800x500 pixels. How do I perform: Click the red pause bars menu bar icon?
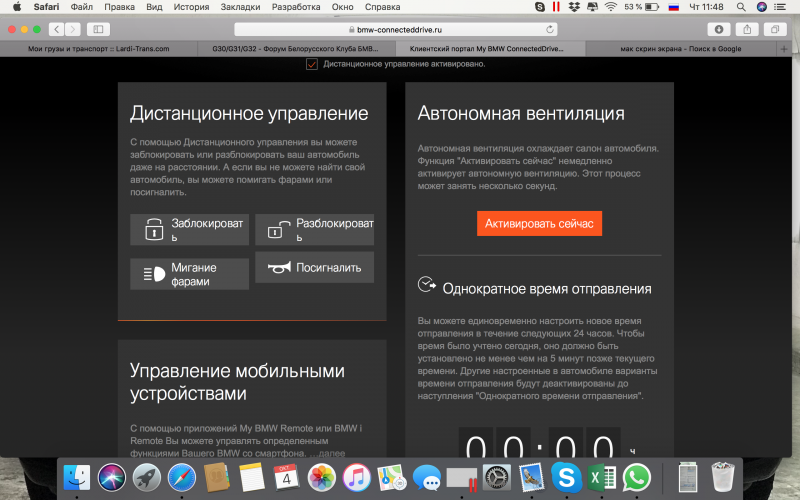(556, 7)
